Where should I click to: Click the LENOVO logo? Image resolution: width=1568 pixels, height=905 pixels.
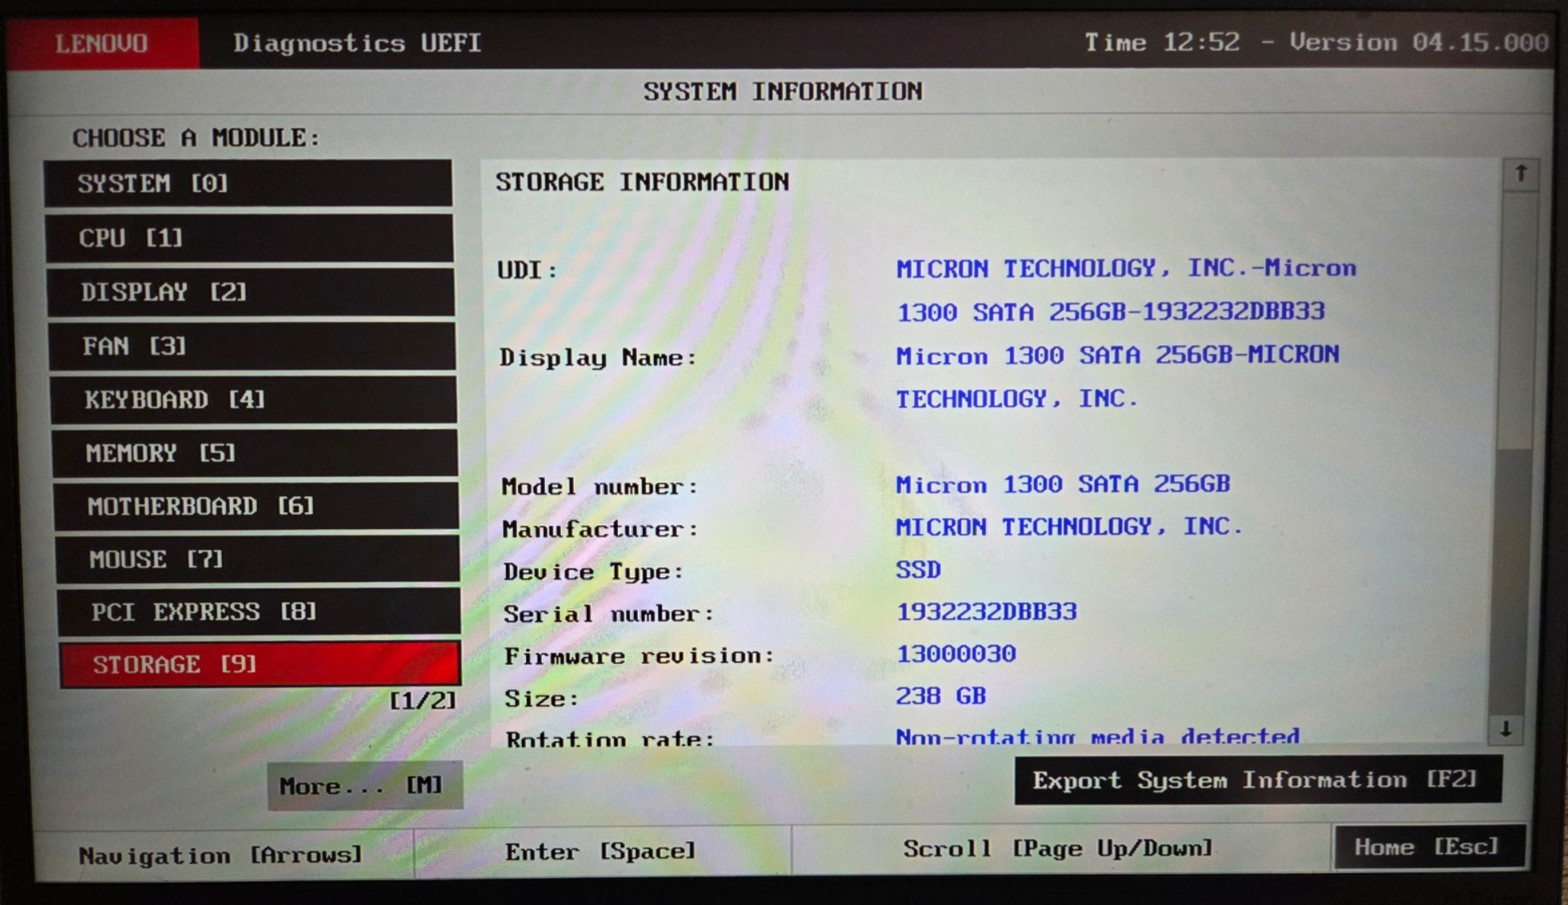click(102, 43)
